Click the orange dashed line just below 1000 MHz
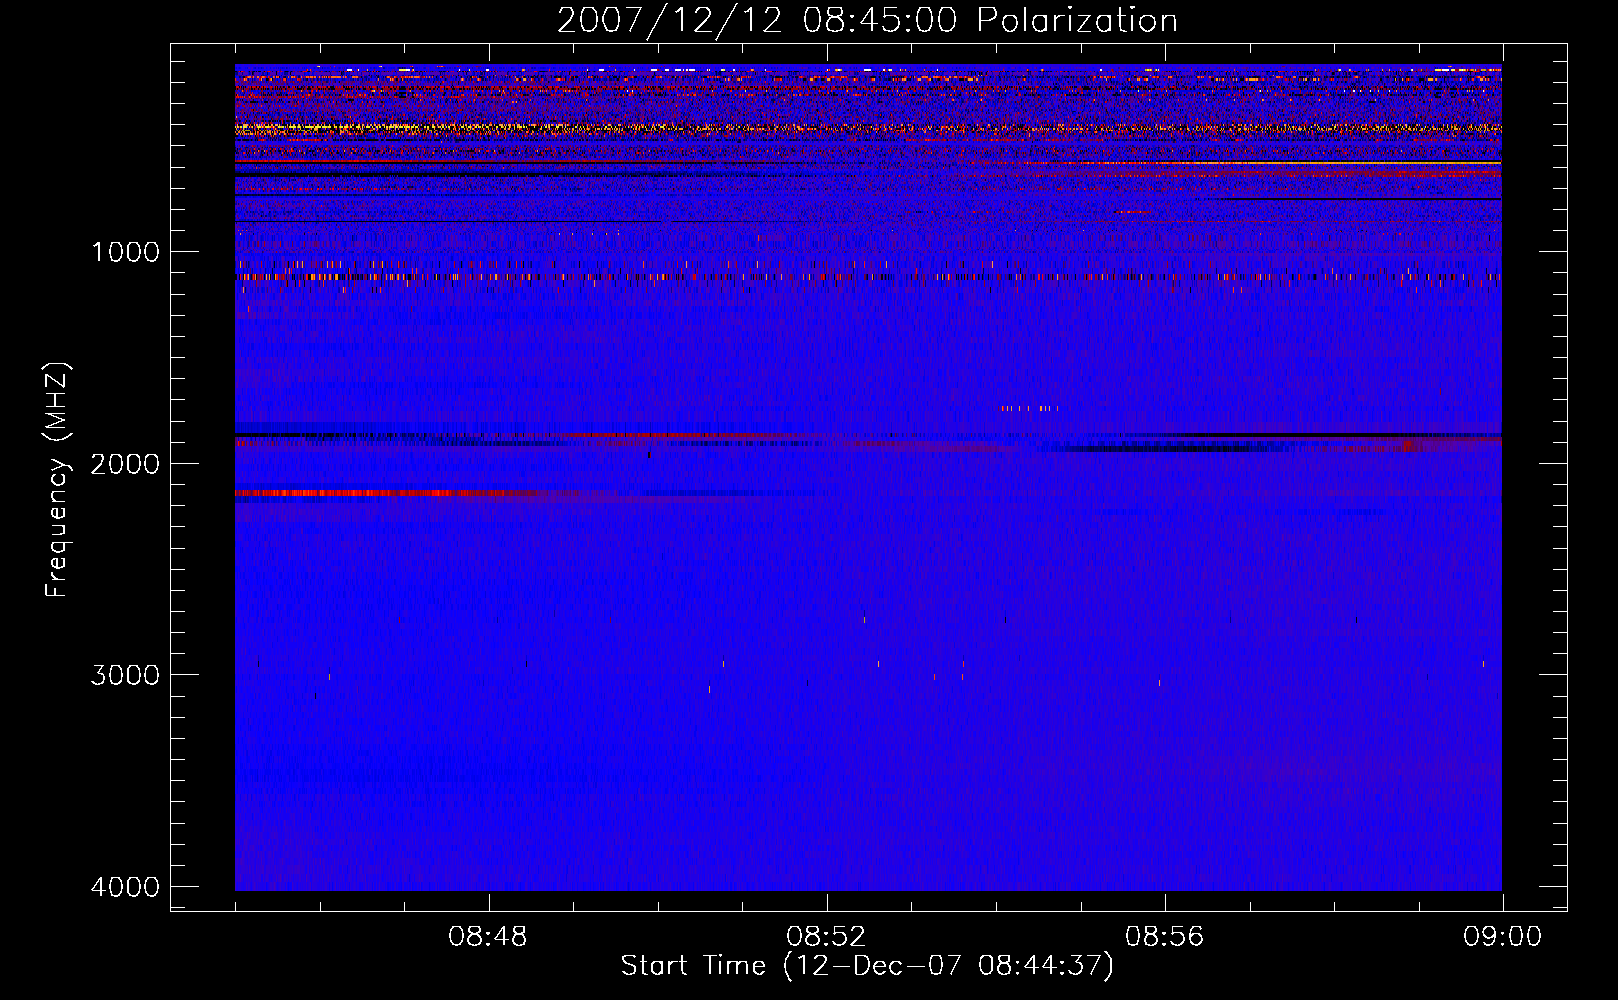This screenshot has height=1000, width=1618. point(868,277)
